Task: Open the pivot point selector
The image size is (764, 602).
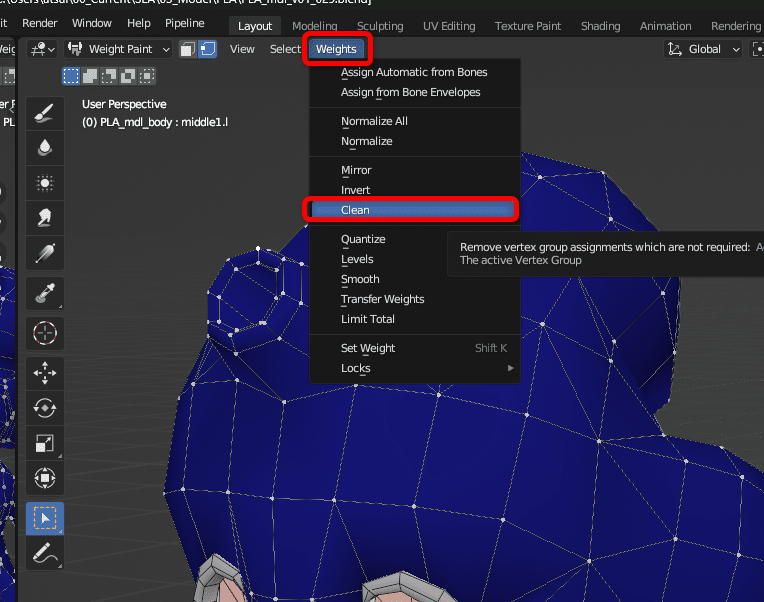Action: [757, 49]
